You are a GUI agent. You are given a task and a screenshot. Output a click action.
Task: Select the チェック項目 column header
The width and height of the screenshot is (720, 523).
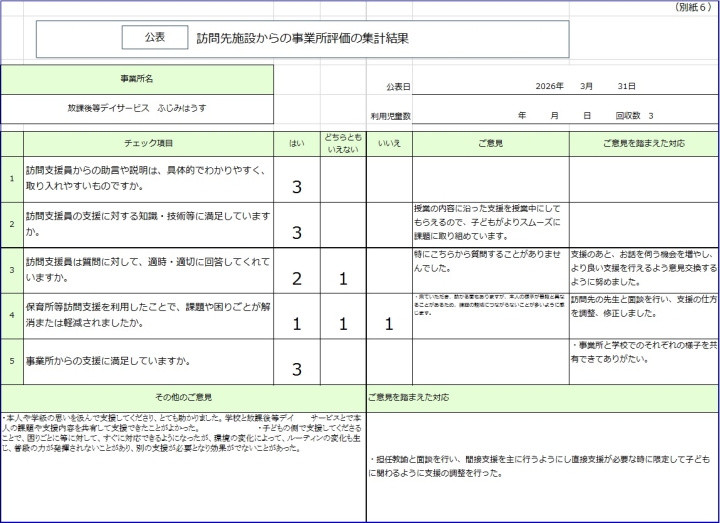pos(147,143)
